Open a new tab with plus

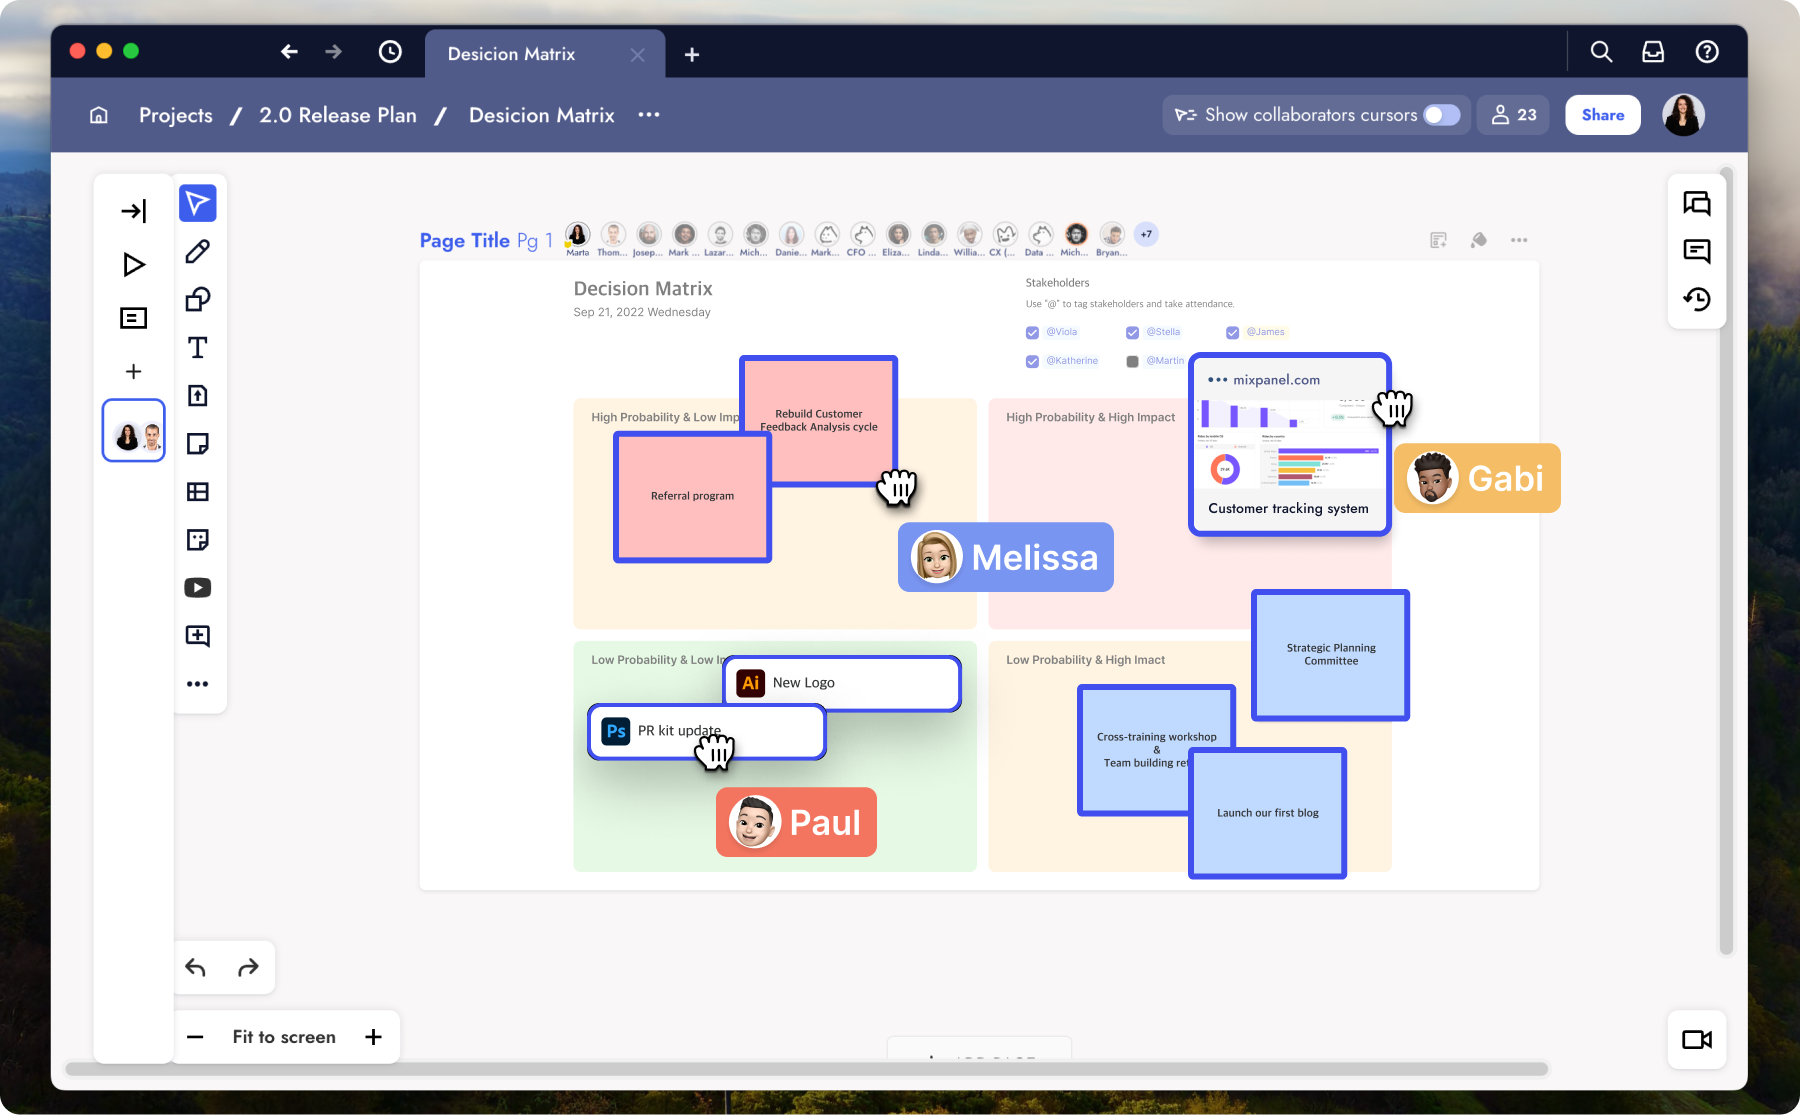[692, 54]
